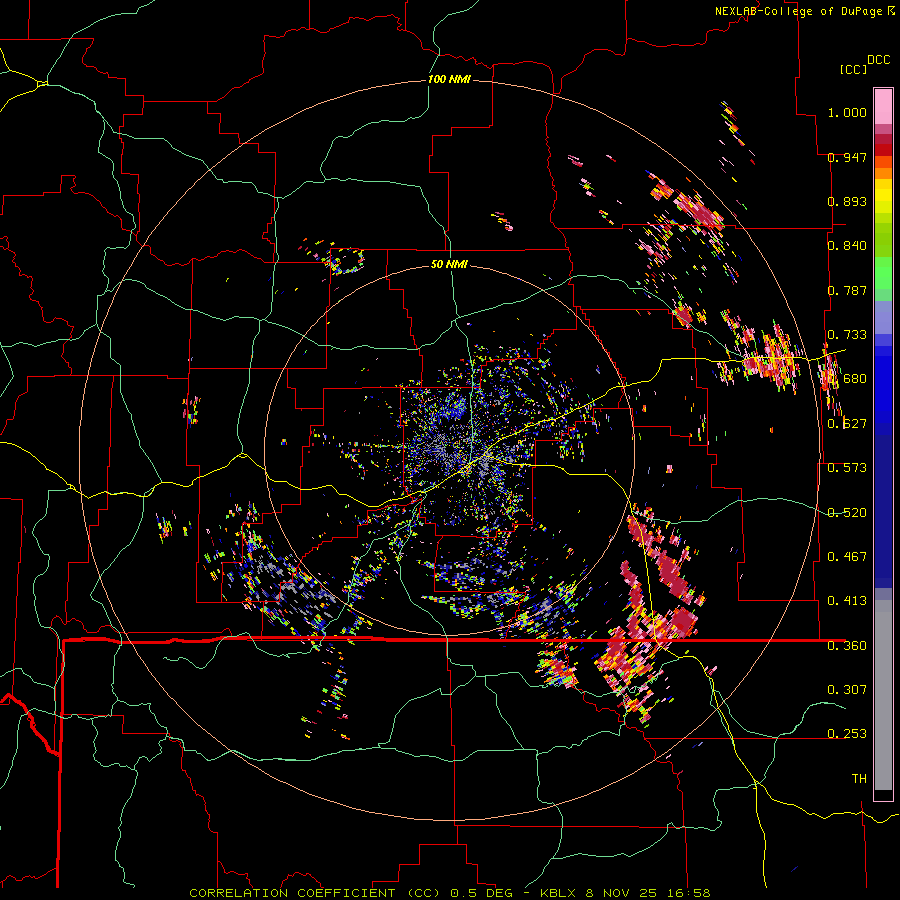Viewport: 900px width, 900px height.
Task: Click the 0.840 color scale value
Action: click(847, 246)
